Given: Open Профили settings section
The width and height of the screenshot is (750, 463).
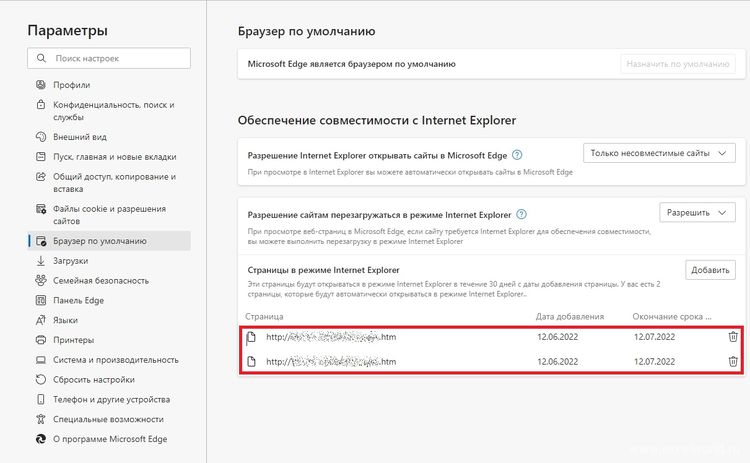Looking at the screenshot, I should tap(72, 85).
